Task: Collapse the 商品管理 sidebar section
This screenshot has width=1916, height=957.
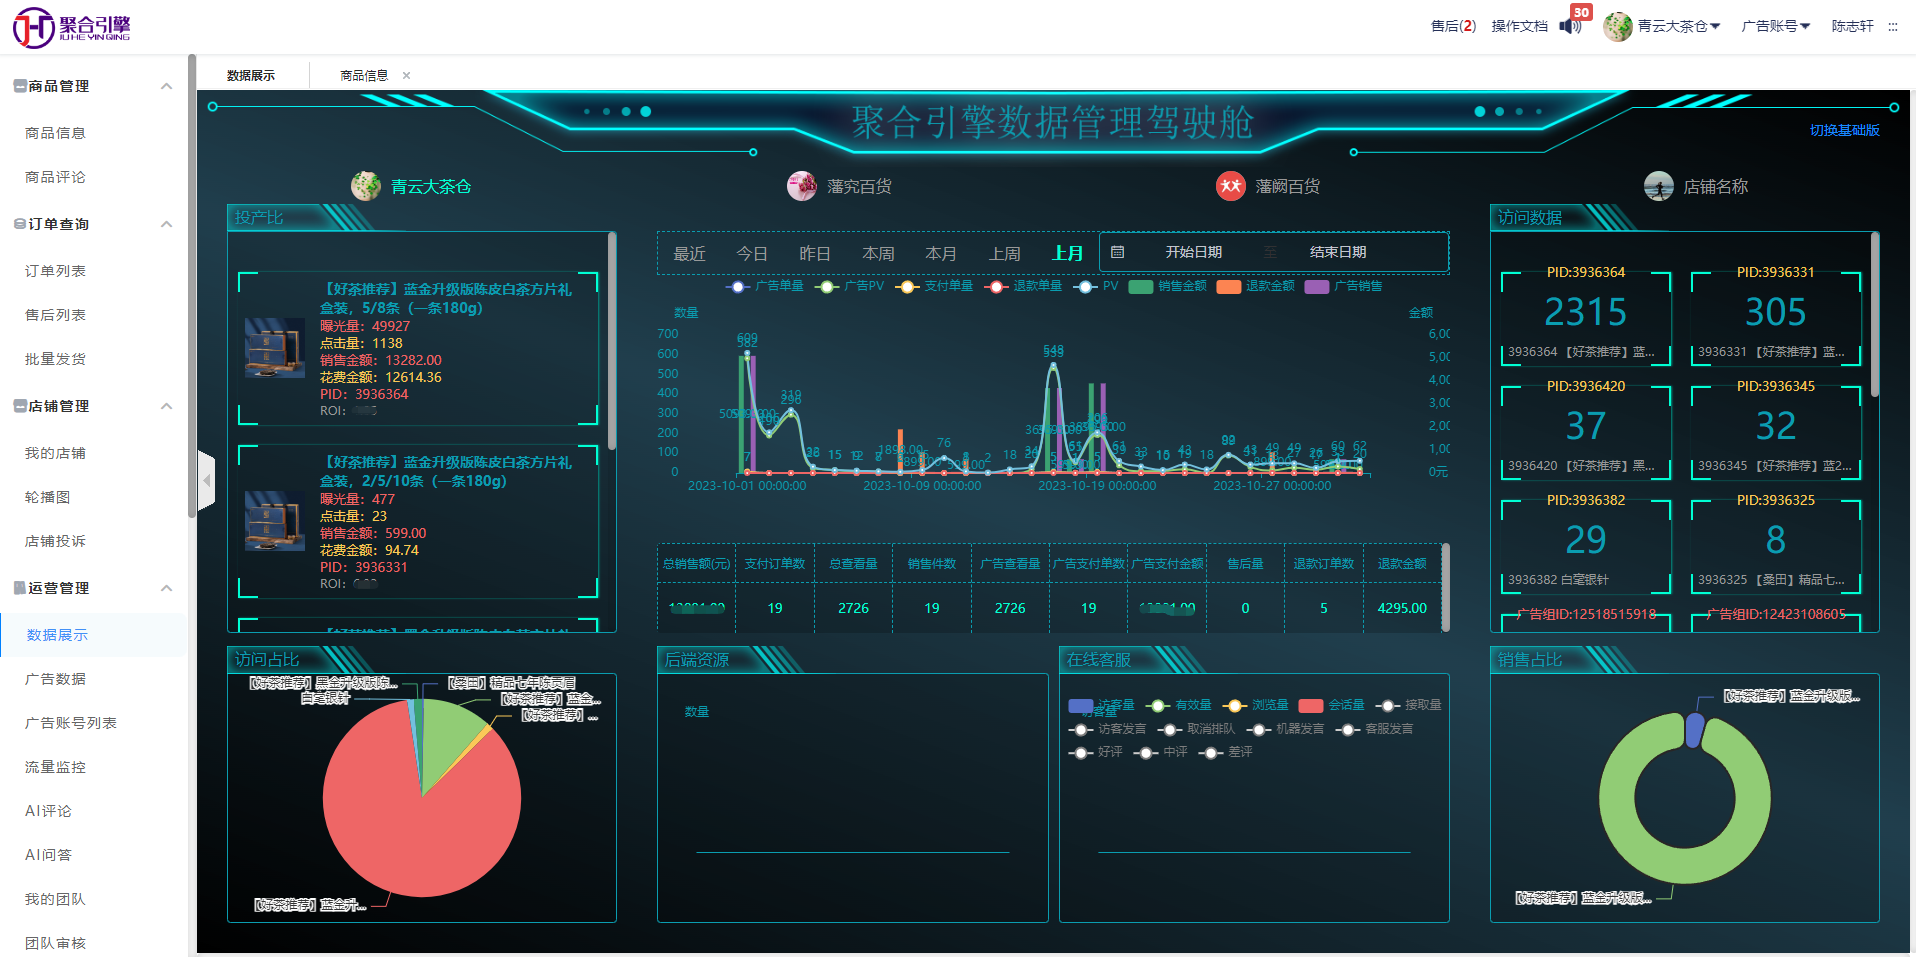Action: coord(166,86)
